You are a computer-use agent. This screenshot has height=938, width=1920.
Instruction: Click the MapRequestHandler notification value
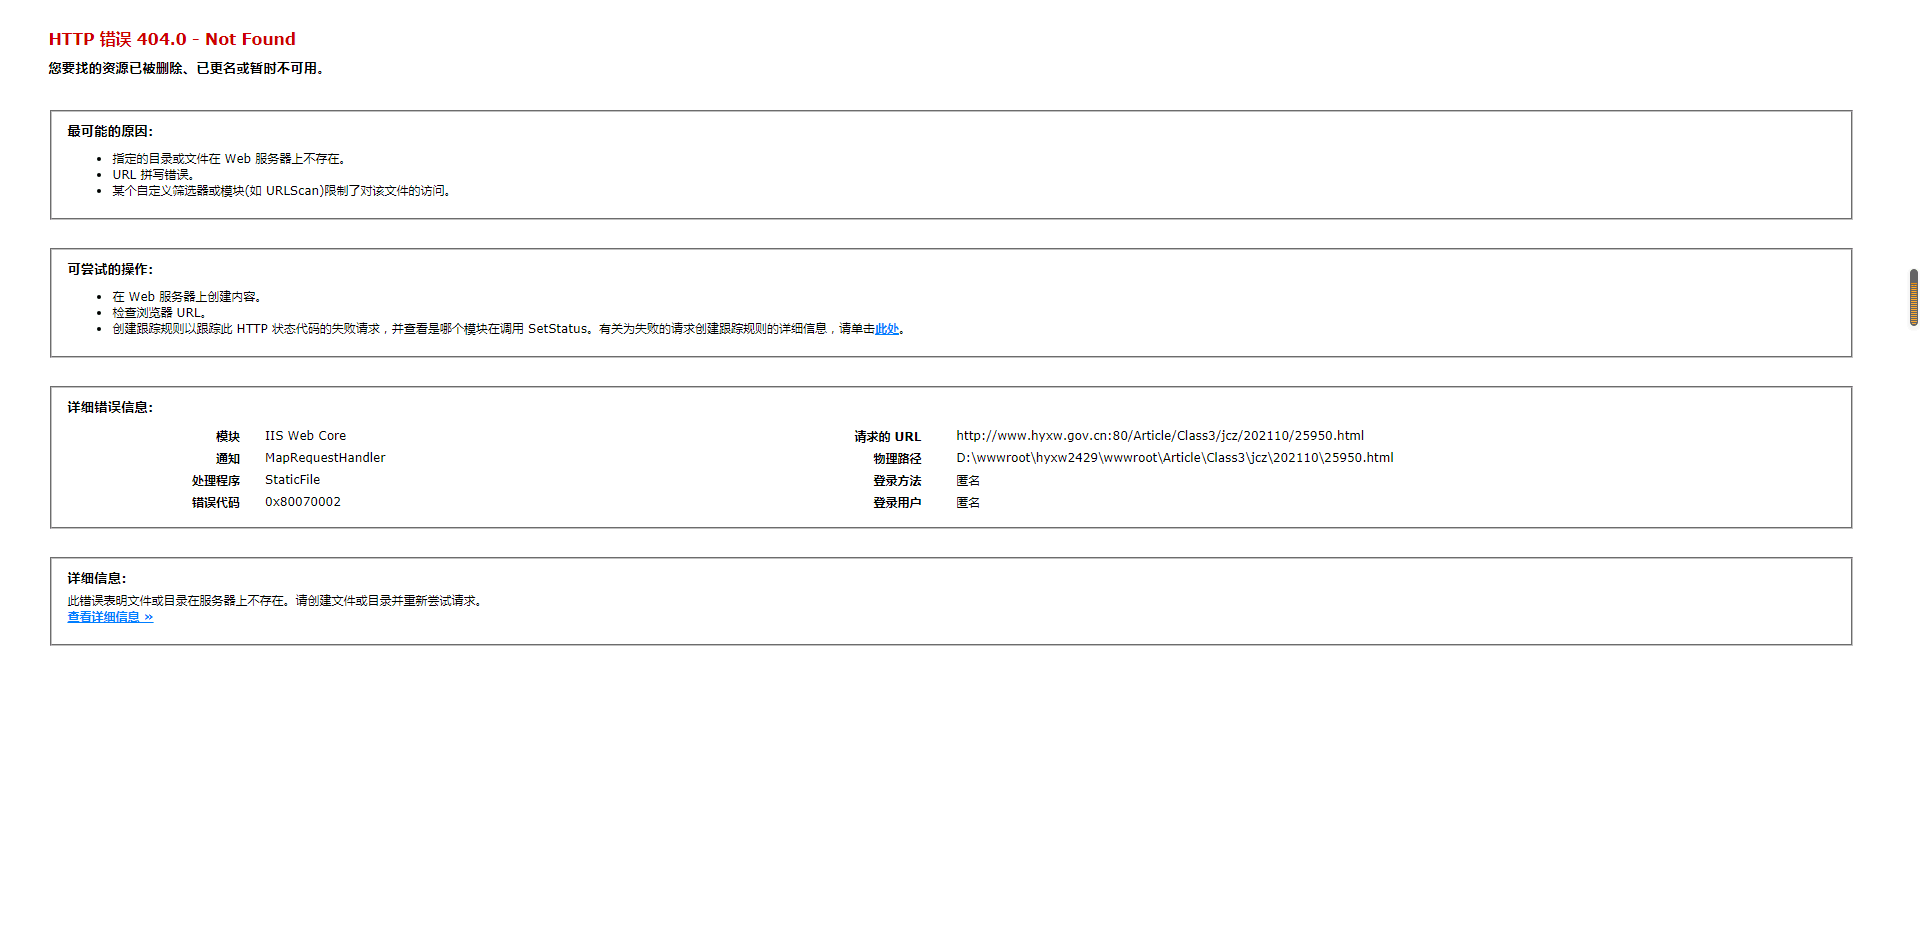click(324, 458)
